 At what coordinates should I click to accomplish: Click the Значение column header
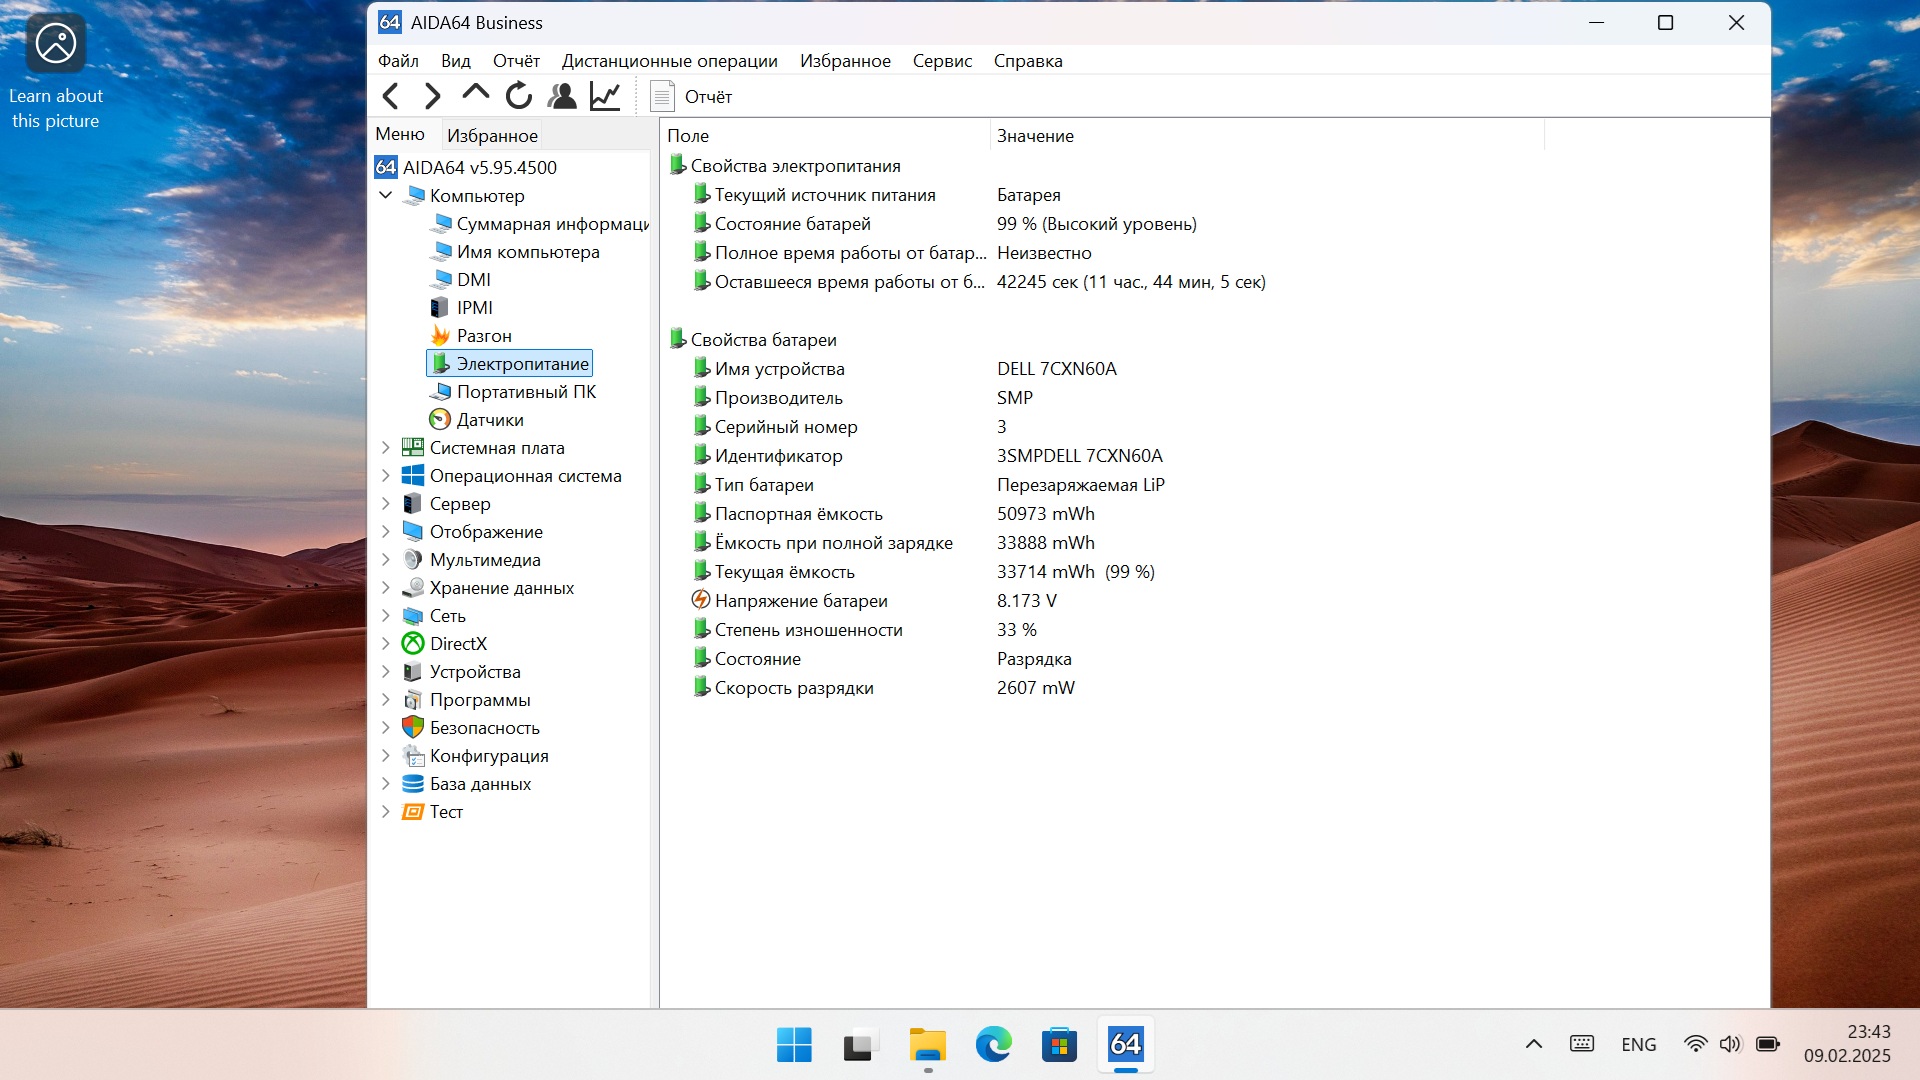click(1267, 135)
